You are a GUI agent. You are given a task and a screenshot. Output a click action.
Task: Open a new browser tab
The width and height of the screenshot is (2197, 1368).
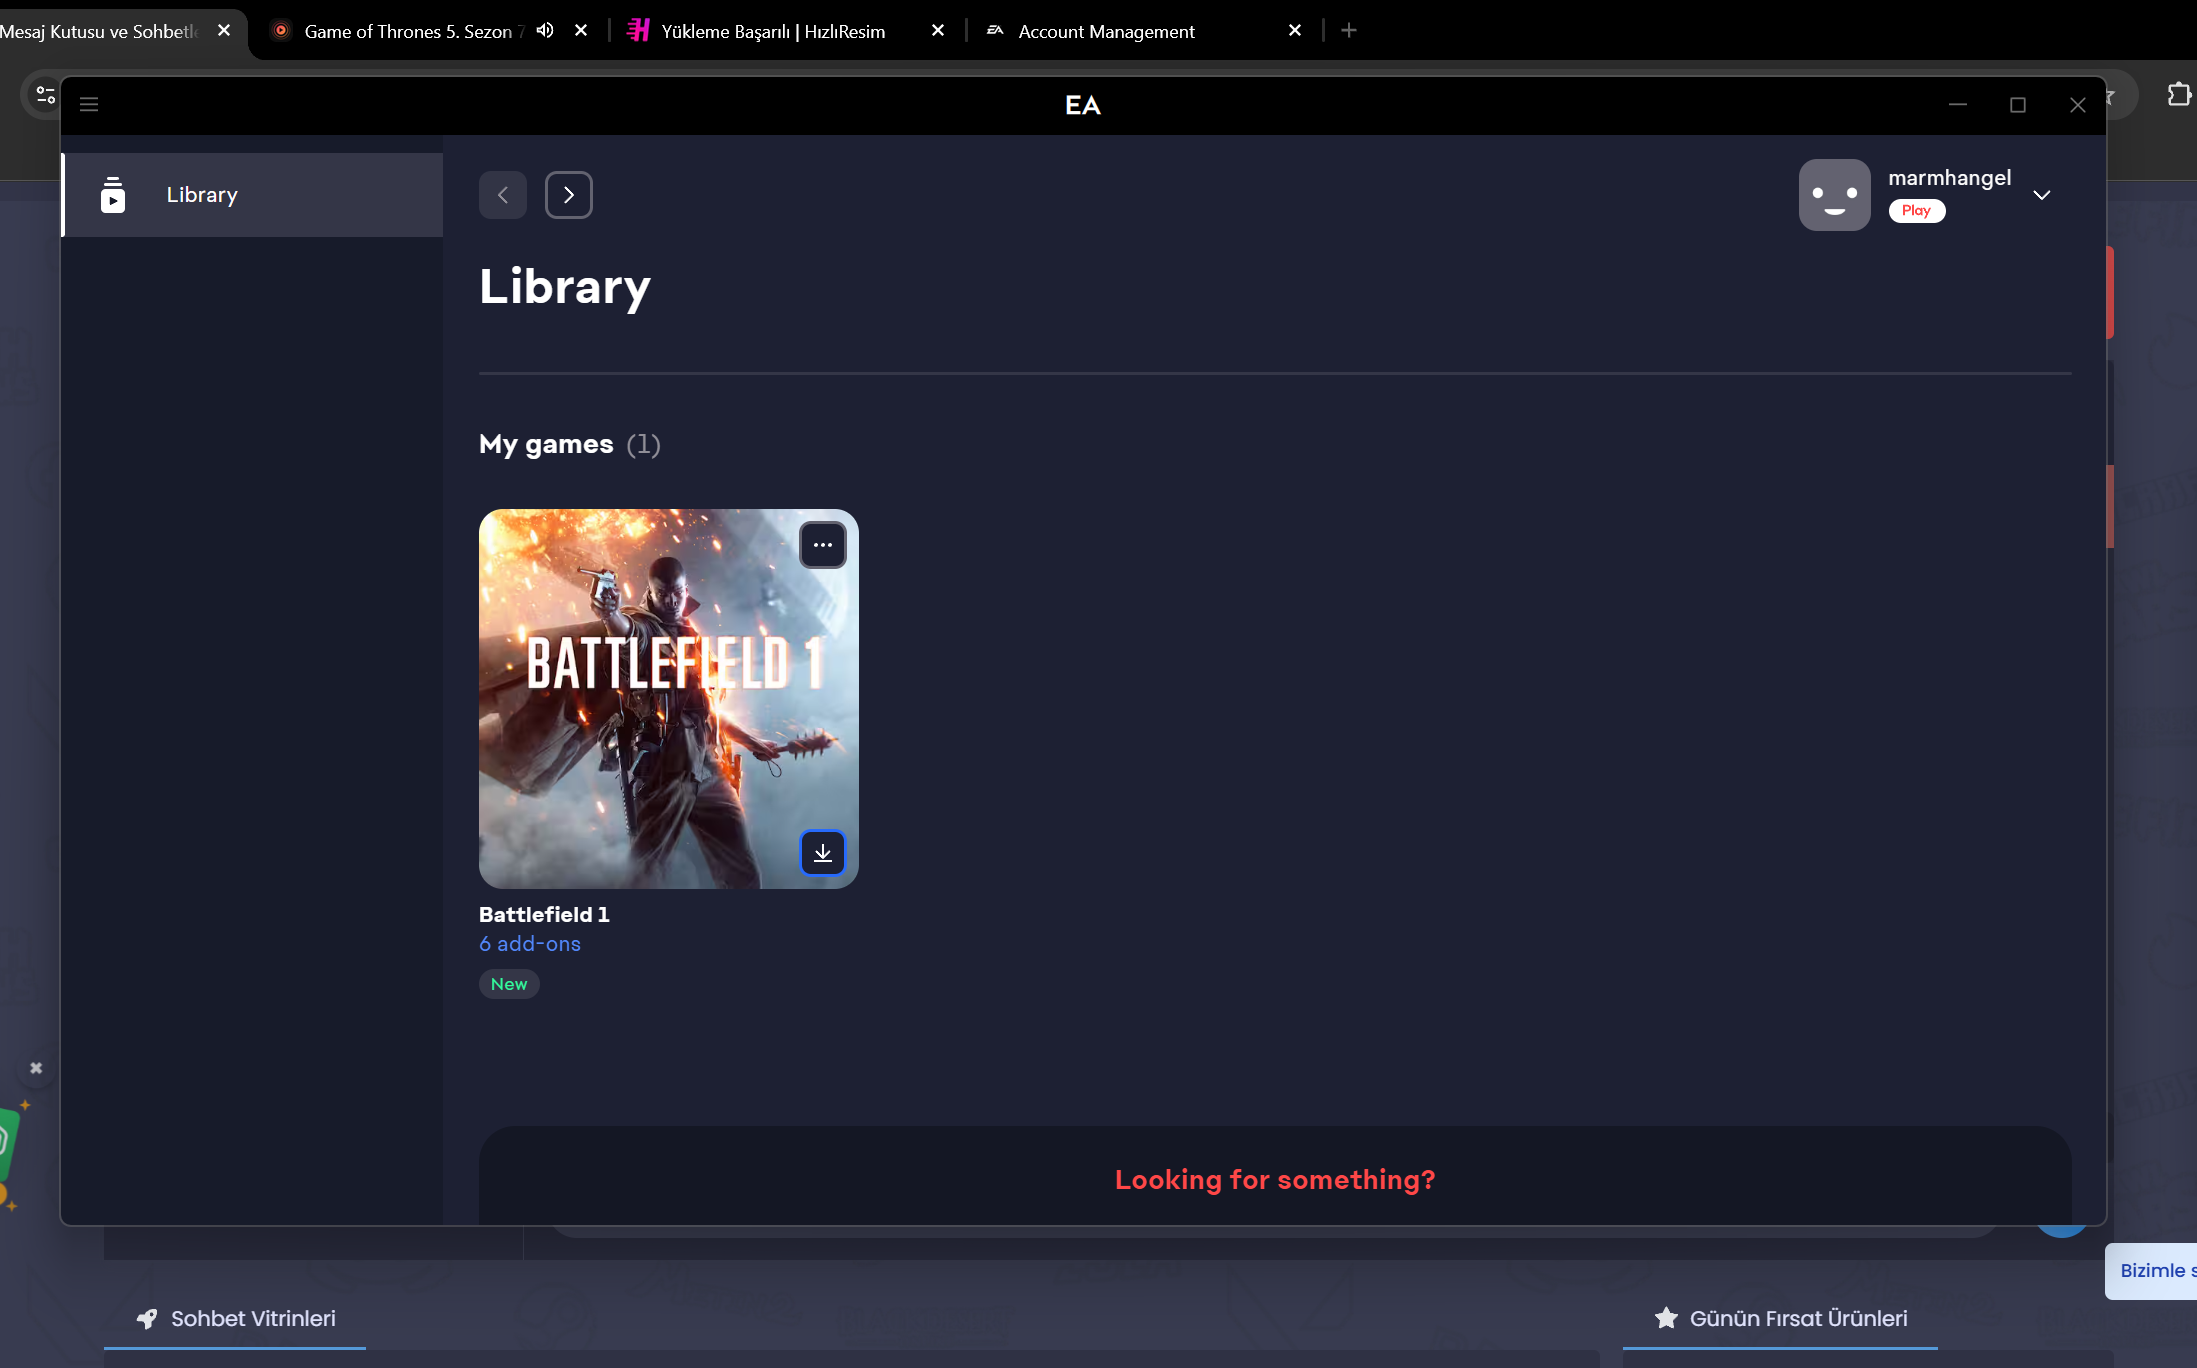(x=1349, y=31)
